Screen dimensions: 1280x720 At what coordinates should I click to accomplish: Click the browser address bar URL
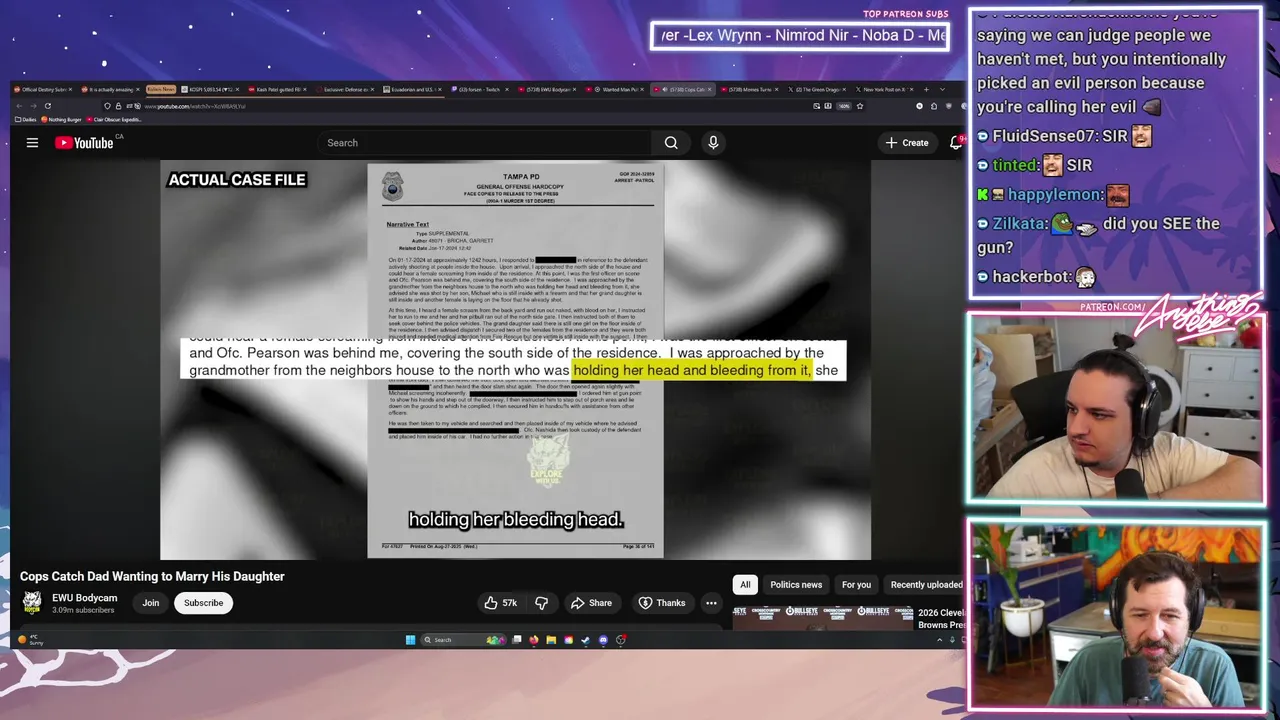[194, 106]
